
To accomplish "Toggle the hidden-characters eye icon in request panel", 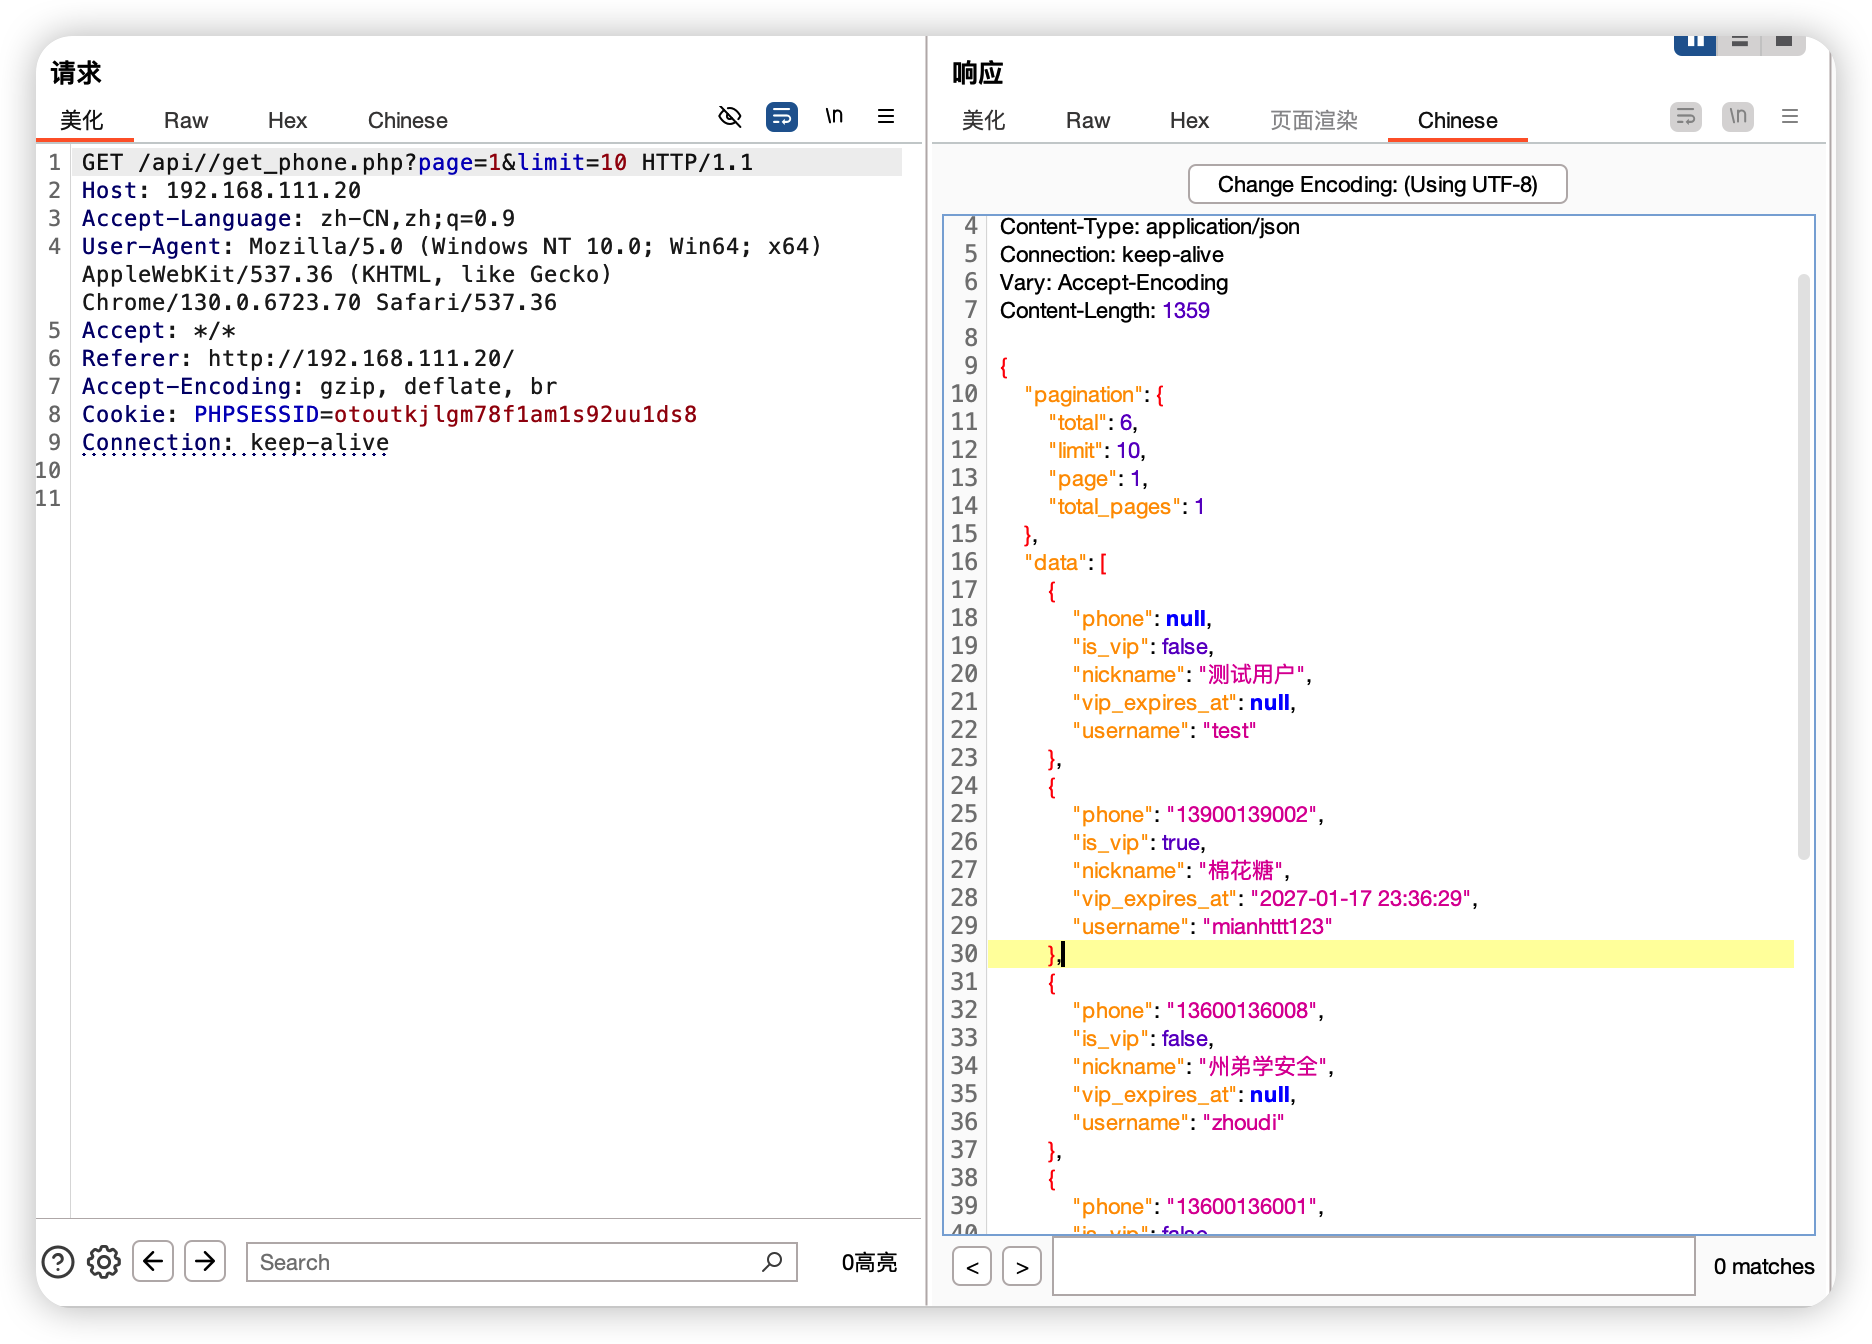I will click(x=730, y=117).
